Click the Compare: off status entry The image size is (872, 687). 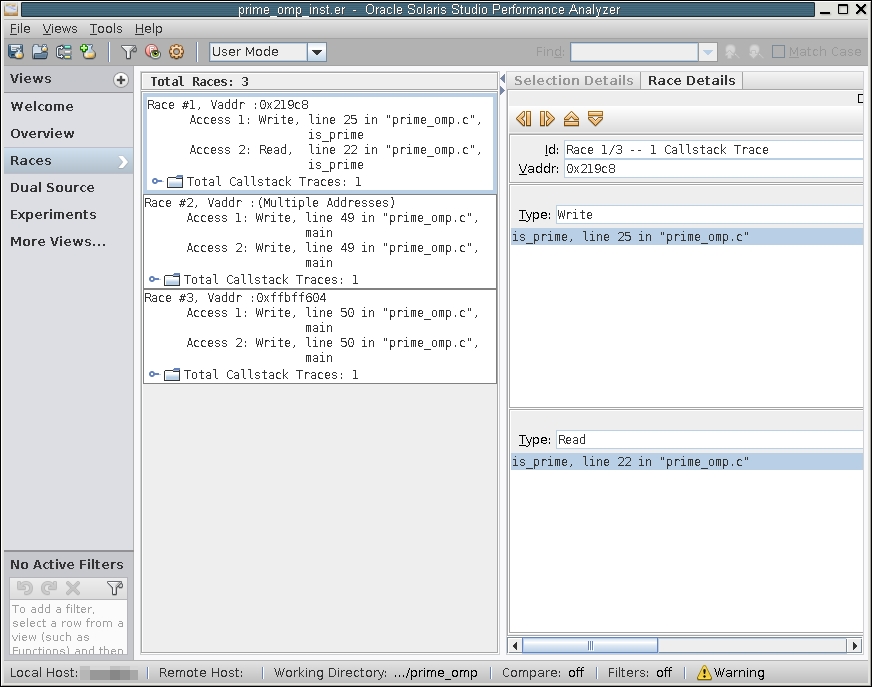tap(543, 673)
